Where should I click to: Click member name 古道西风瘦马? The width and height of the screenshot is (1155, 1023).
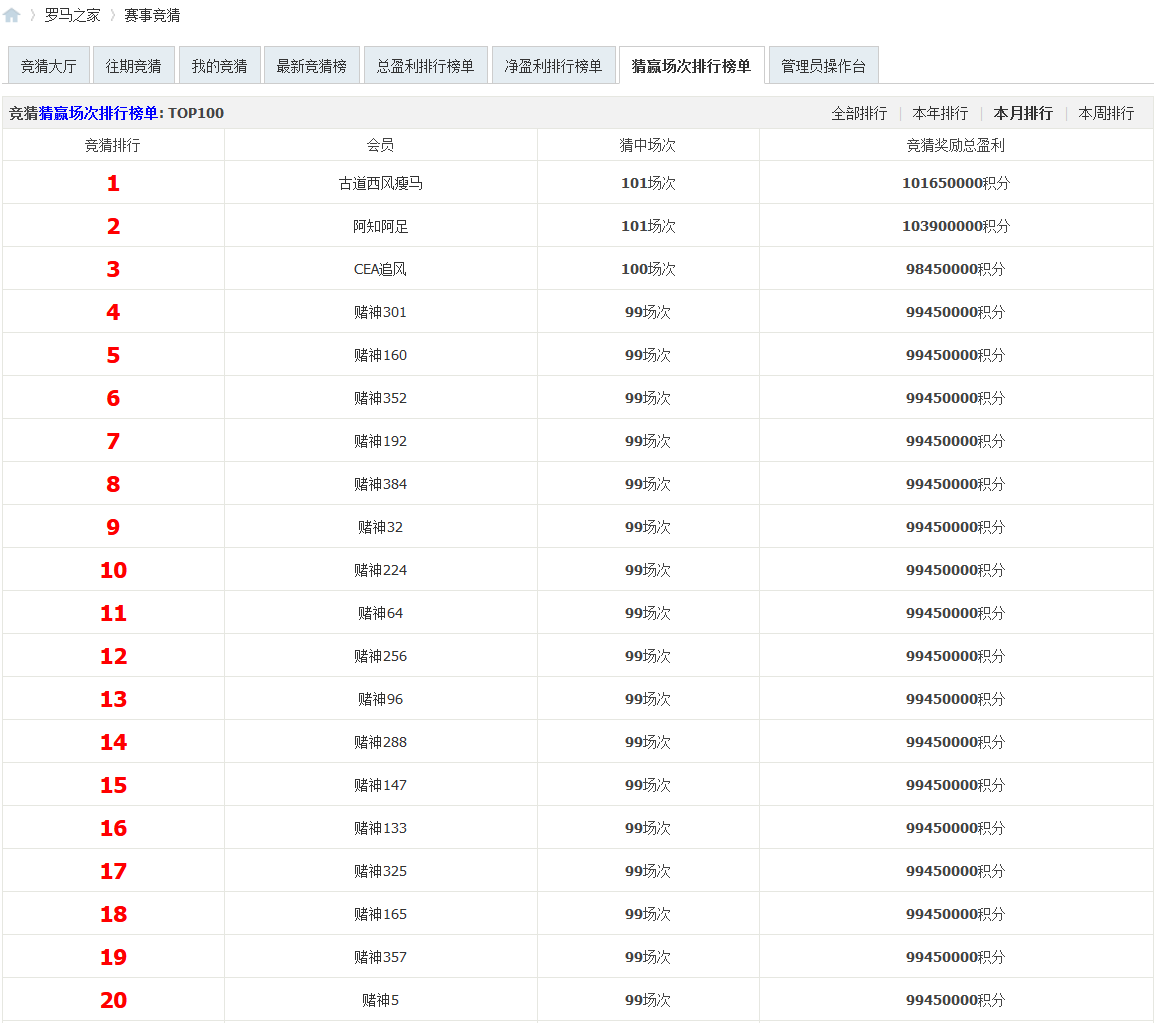tap(380, 183)
